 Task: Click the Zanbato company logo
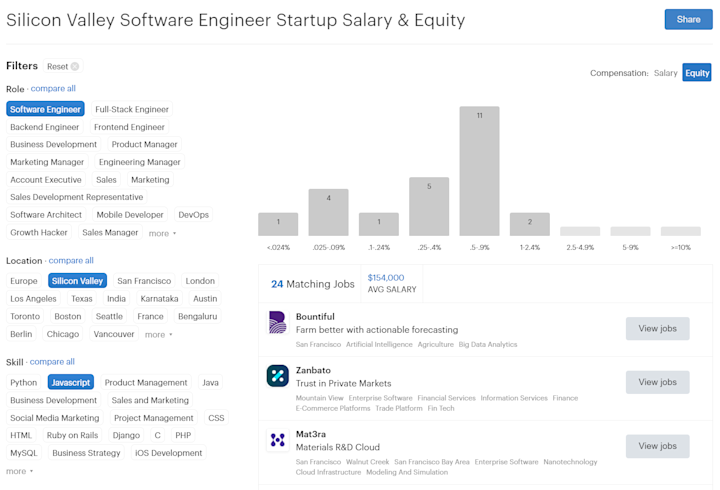277,376
